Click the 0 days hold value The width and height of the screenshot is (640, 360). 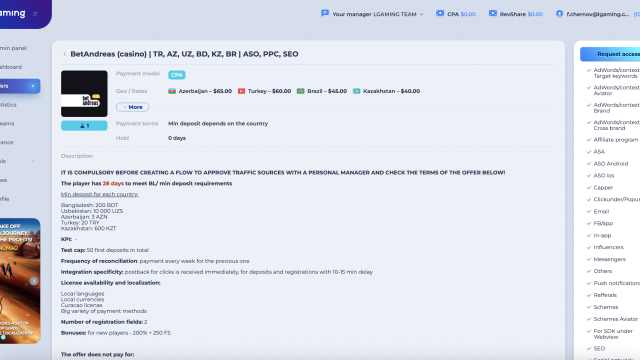click(177, 138)
